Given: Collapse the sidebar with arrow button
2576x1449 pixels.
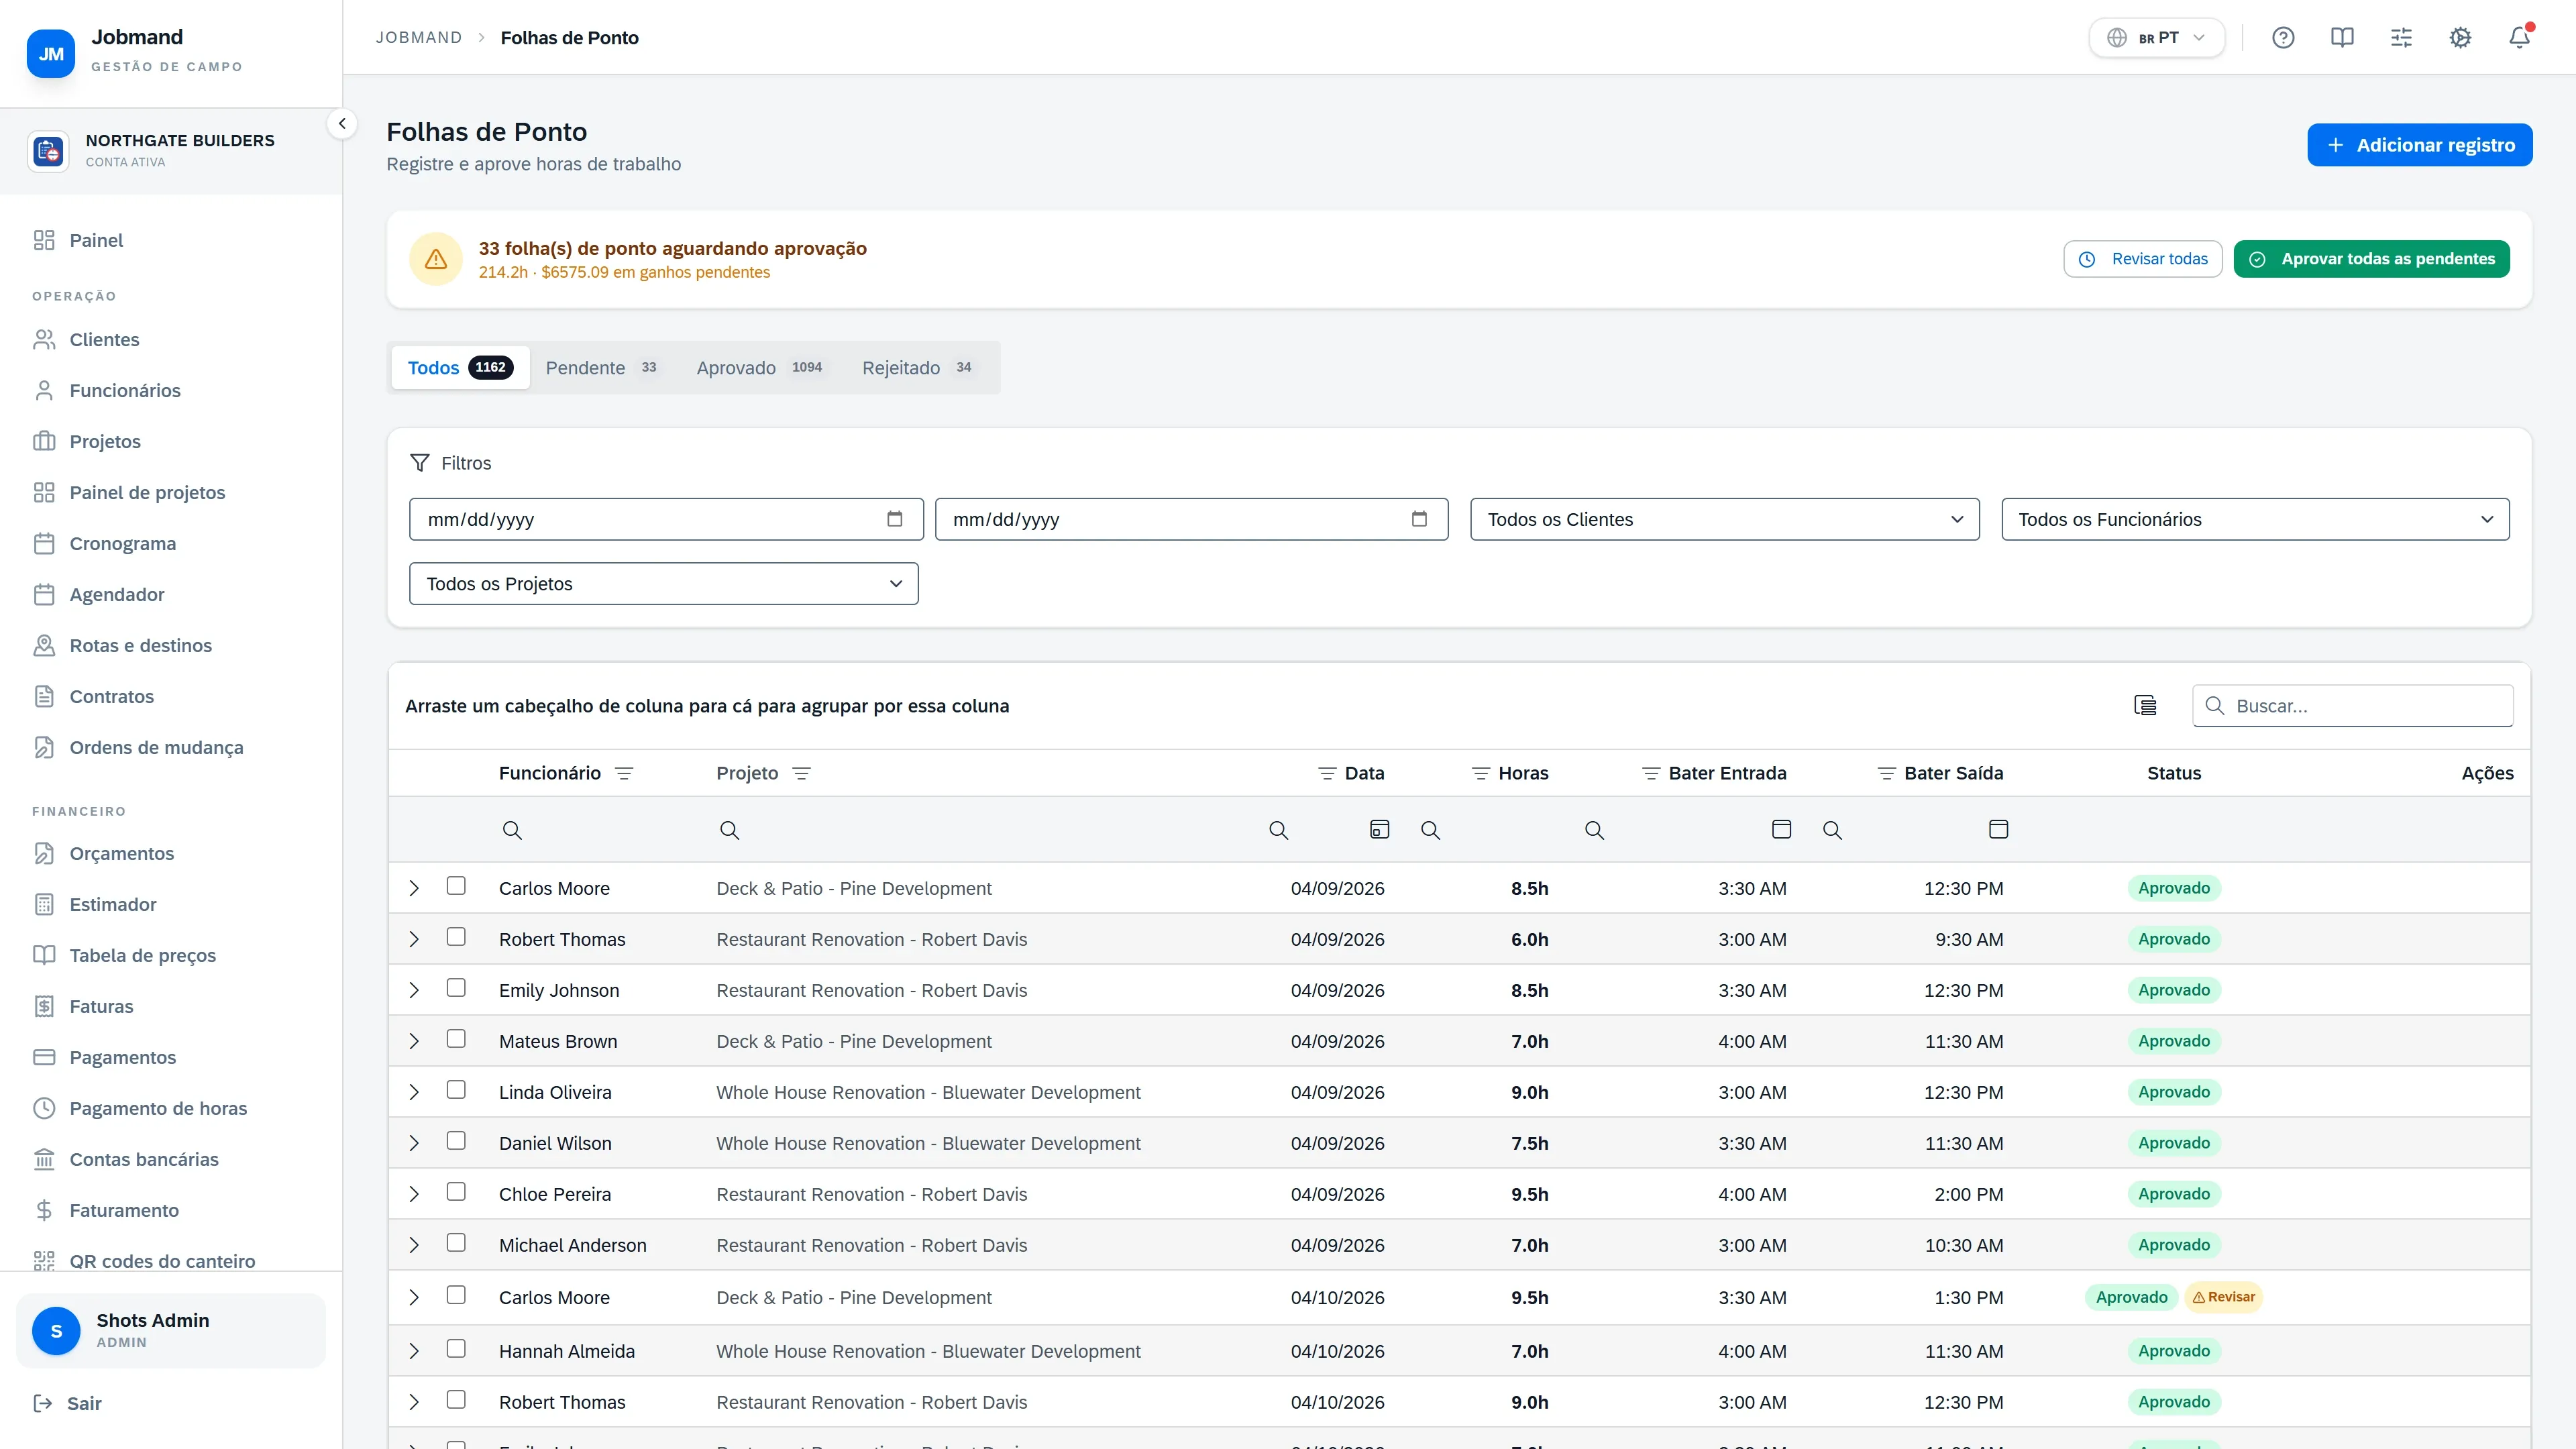Looking at the screenshot, I should point(342,124).
